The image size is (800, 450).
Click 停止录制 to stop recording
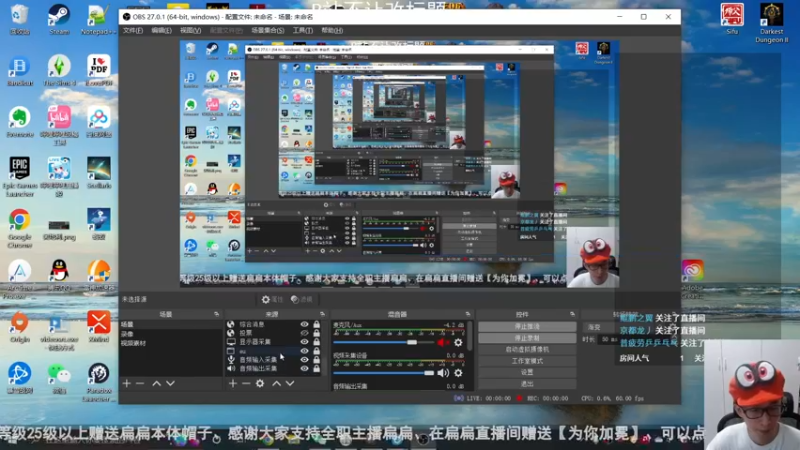pyautogui.click(x=527, y=338)
